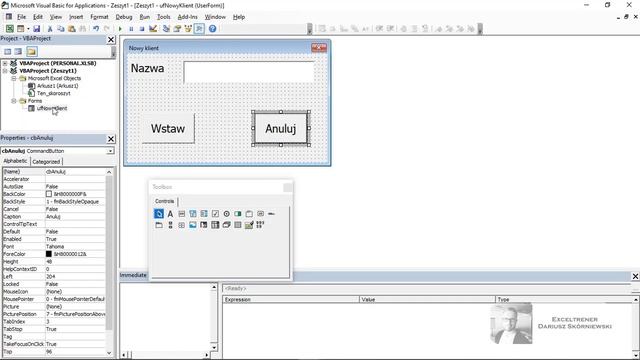This screenshot has width=640, height=360.
Task: Select the ComboBox control in Toolbox
Action: coord(193,213)
